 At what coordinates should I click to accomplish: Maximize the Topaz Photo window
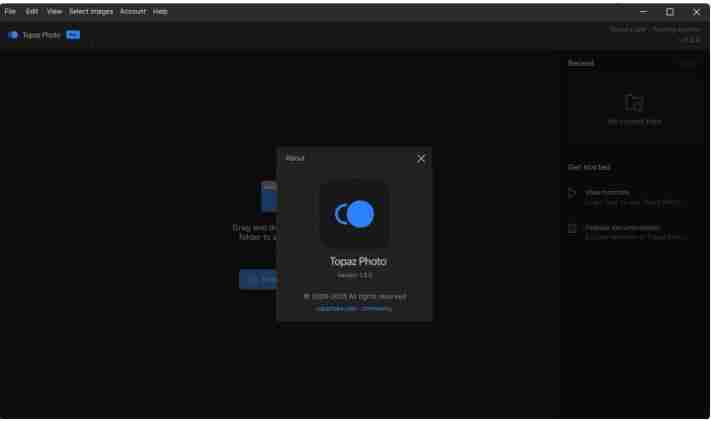pos(670,12)
